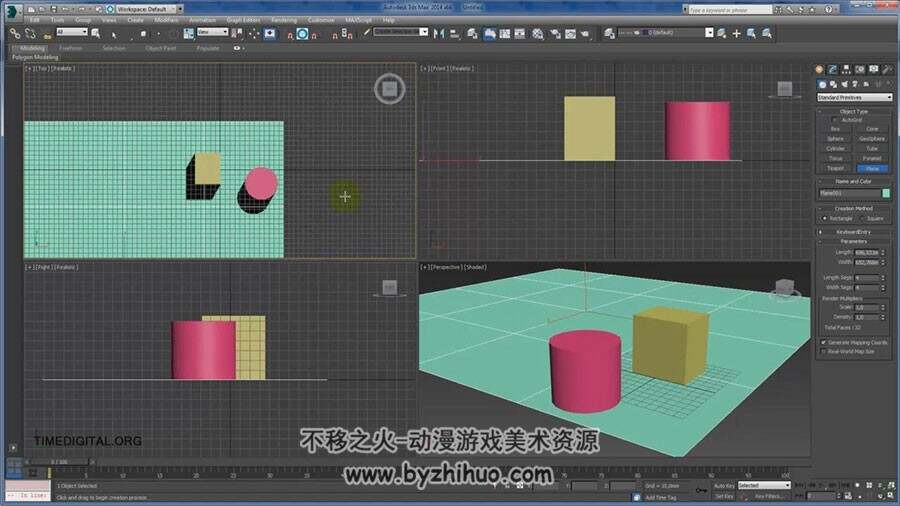This screenshot has width=900, height=506.
Task: Click the Top viewport ViewCube
Action: point(390,89)
